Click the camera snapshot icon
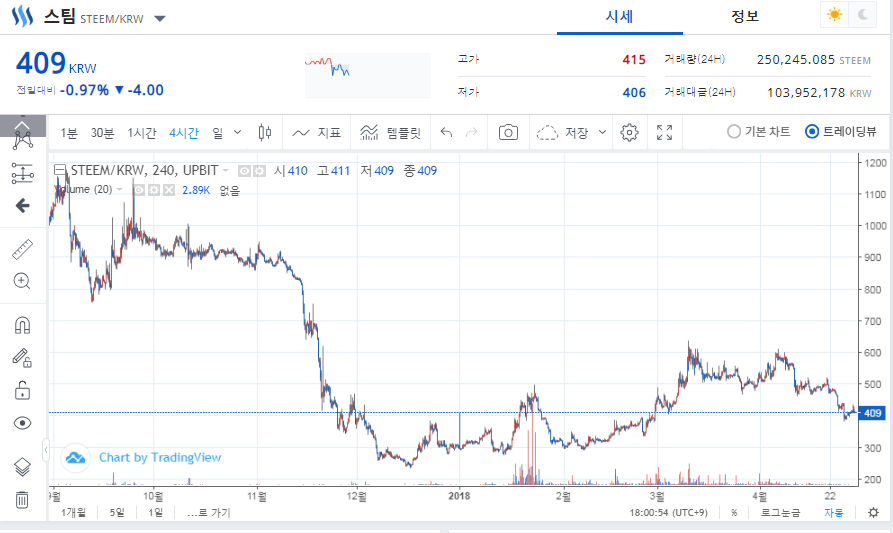893x533 pixels. pyautogui.click(x=508, y=132)
